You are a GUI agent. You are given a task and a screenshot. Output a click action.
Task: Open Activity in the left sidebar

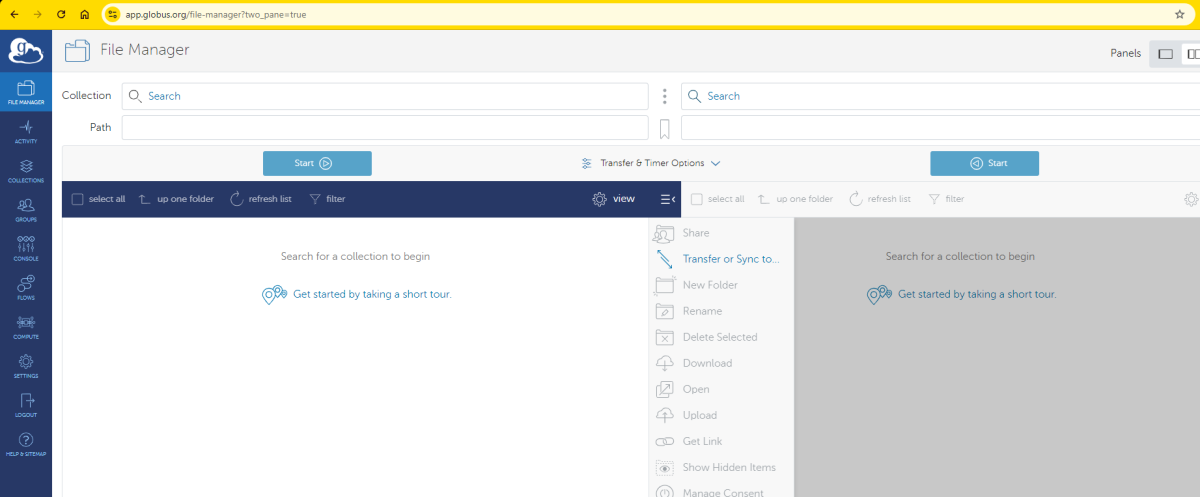pyautogui.click(x=26, y=131)
